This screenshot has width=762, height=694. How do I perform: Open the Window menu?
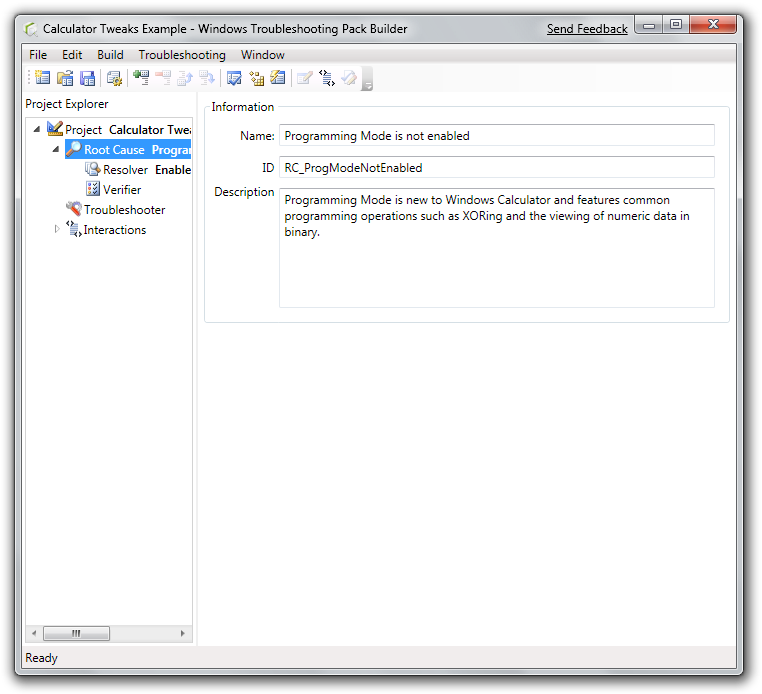click(x=263, y=55)
